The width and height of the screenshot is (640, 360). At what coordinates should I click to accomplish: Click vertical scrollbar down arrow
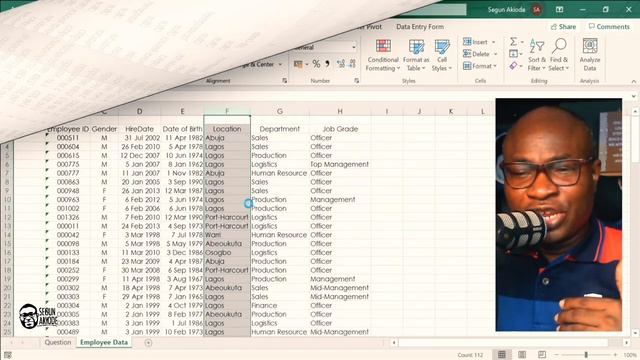pyautogui.click(x=635, y=333)
